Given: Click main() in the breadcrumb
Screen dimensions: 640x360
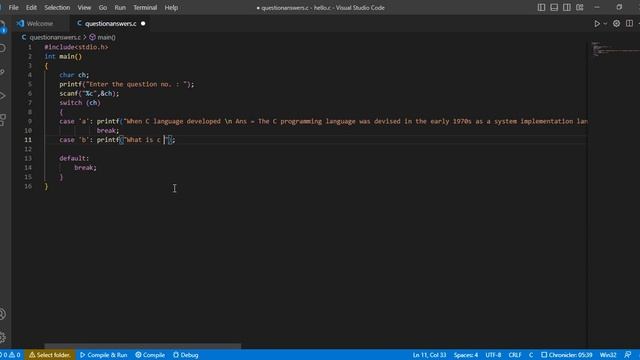Looking at the screenshot, I should tap(106, 37).
